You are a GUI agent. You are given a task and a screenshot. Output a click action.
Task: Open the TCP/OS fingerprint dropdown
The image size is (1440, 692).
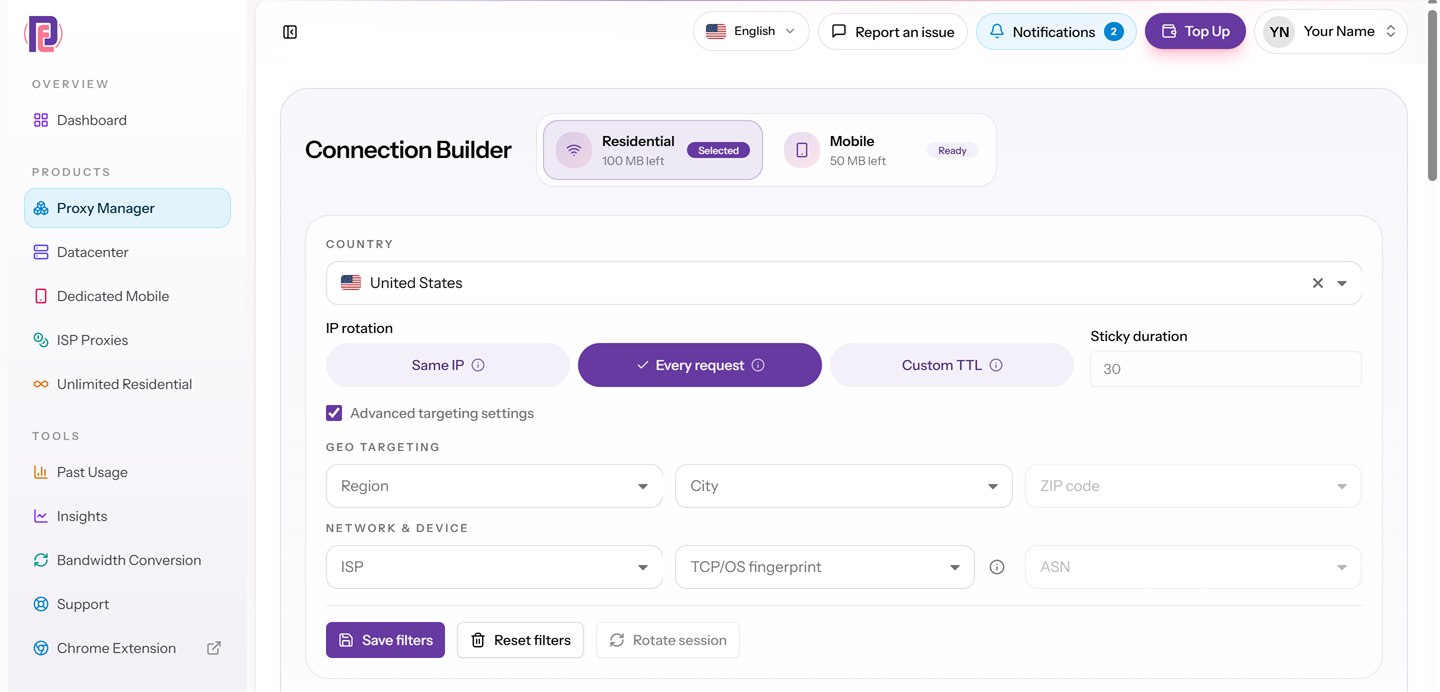tap(825, 567)
